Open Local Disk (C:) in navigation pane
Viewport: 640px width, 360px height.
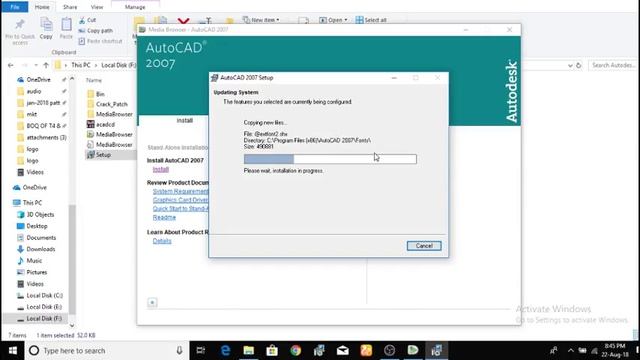[40, 296]
